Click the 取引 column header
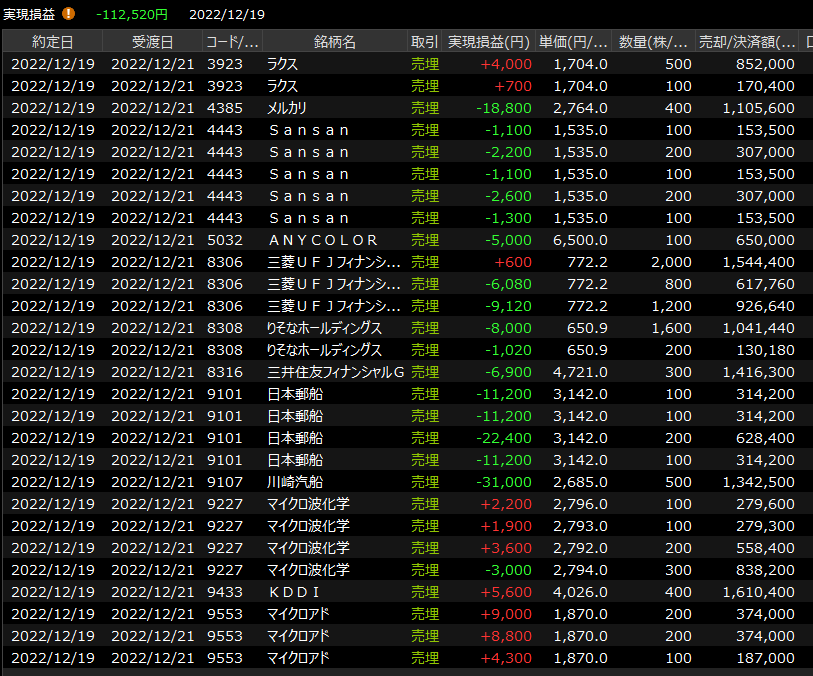Viewport: 813px width, 676px height. [424, 41]
